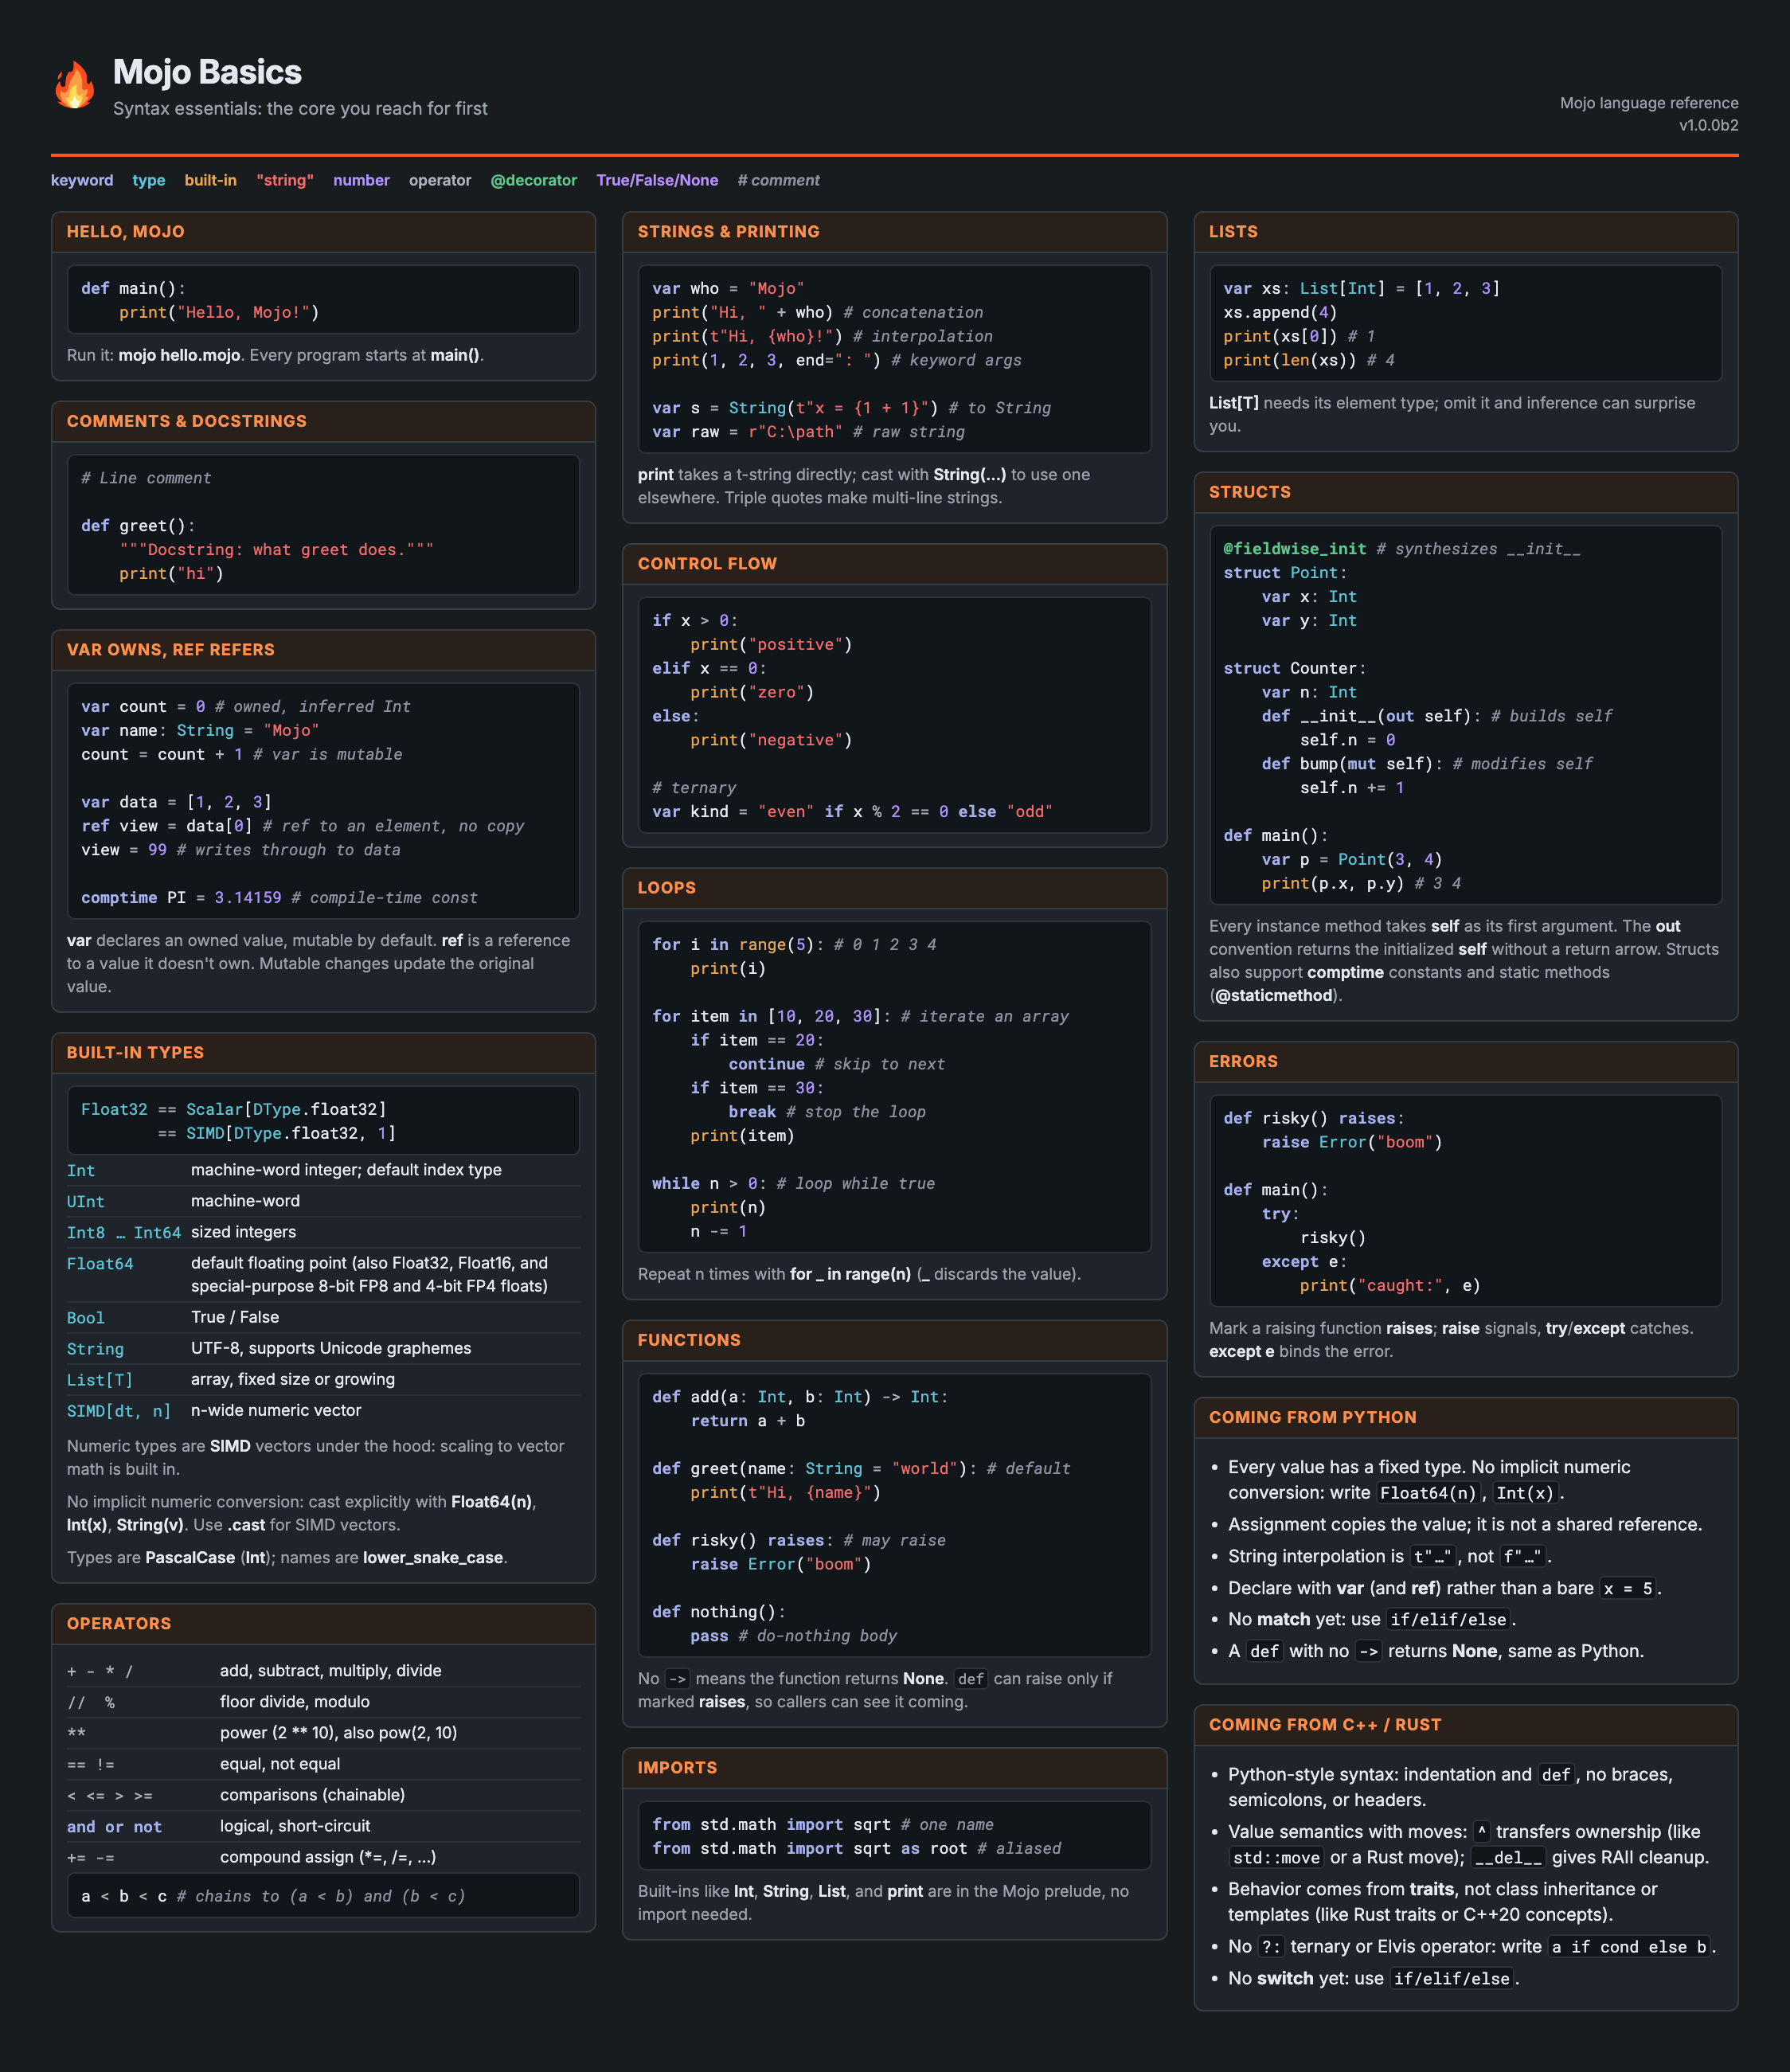Click the 'Int8 … Int64' type row

323,1232
